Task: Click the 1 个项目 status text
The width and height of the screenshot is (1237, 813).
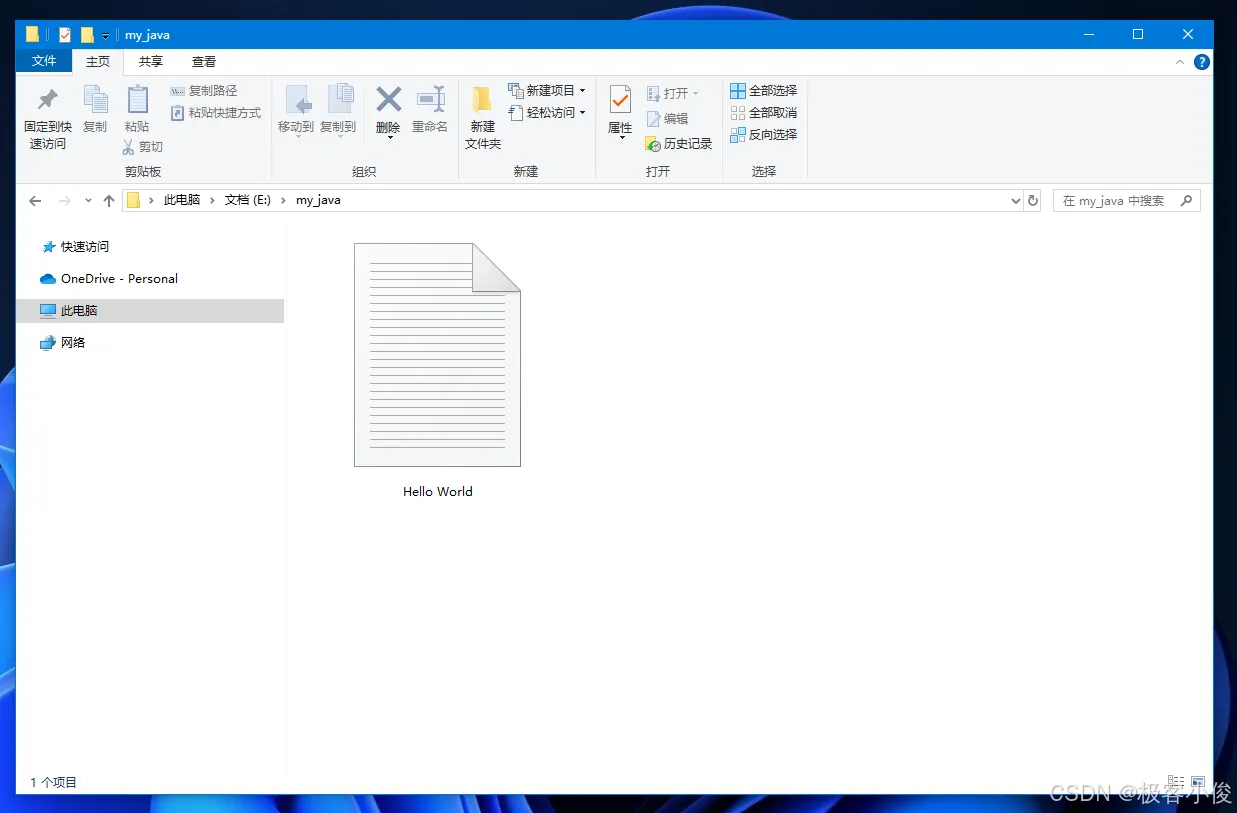Action: tap(54, 783)
